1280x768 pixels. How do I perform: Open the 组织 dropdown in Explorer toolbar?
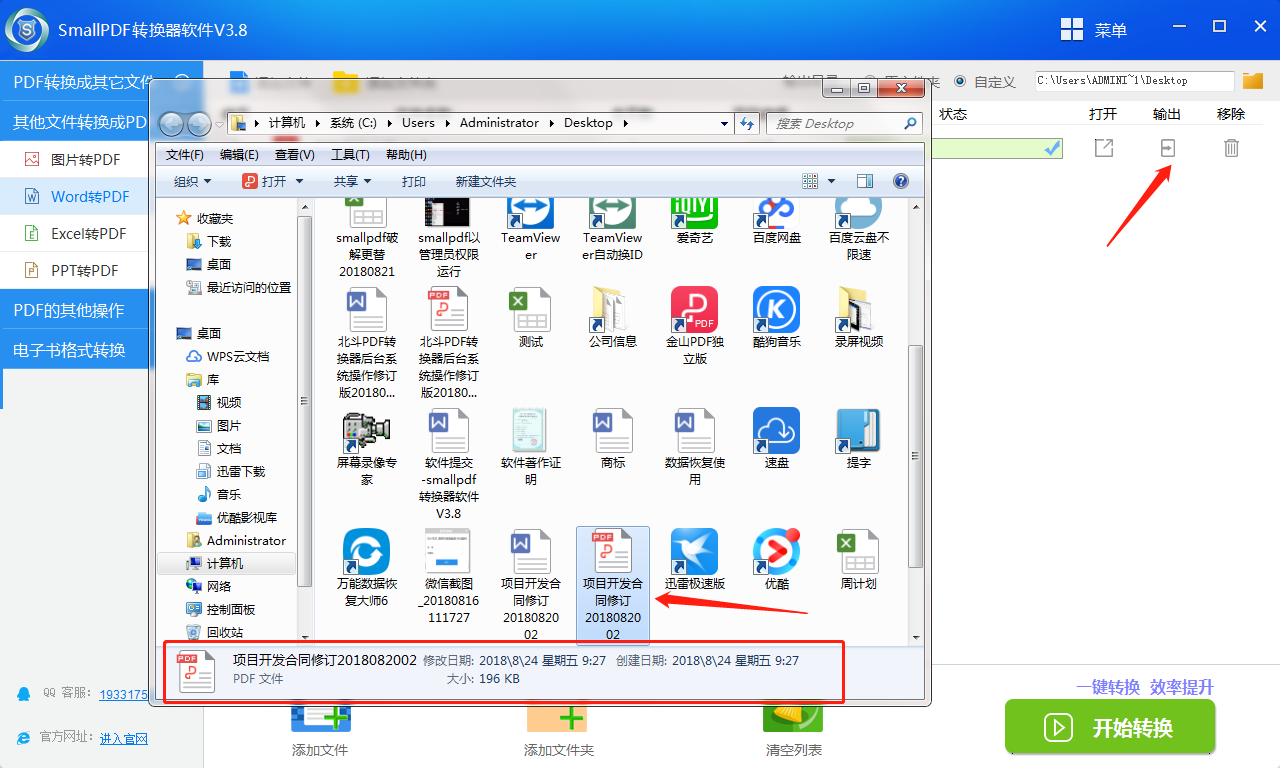tap(192, 181)
